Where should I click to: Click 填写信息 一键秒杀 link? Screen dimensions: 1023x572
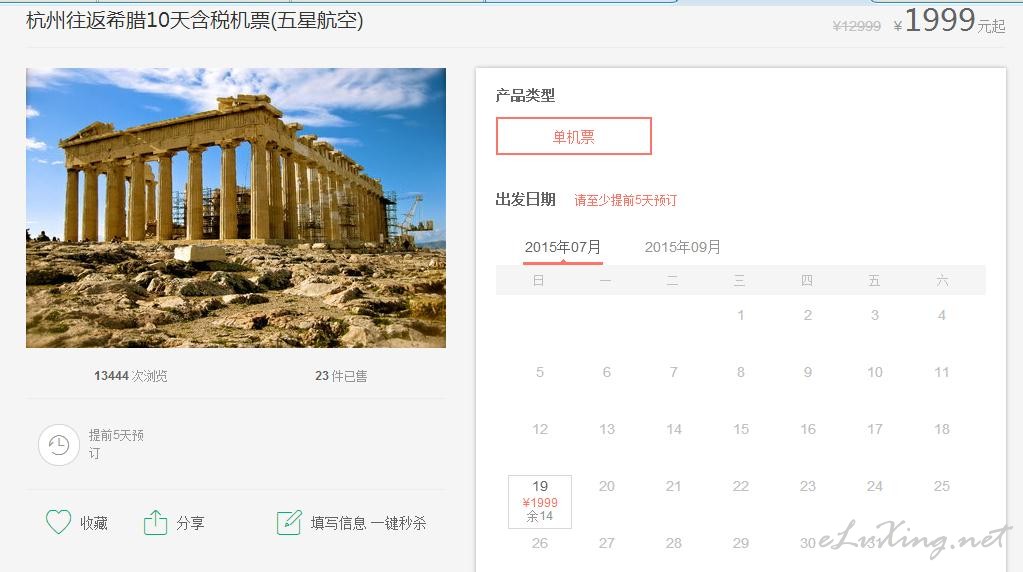(368, 523)
